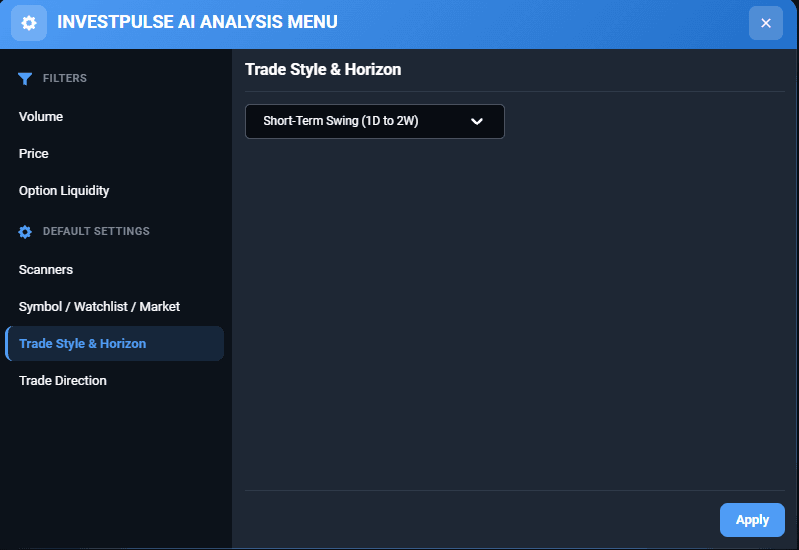Click the blue funnel Filters icon
The image size is (799, 550).
[25, 78]
